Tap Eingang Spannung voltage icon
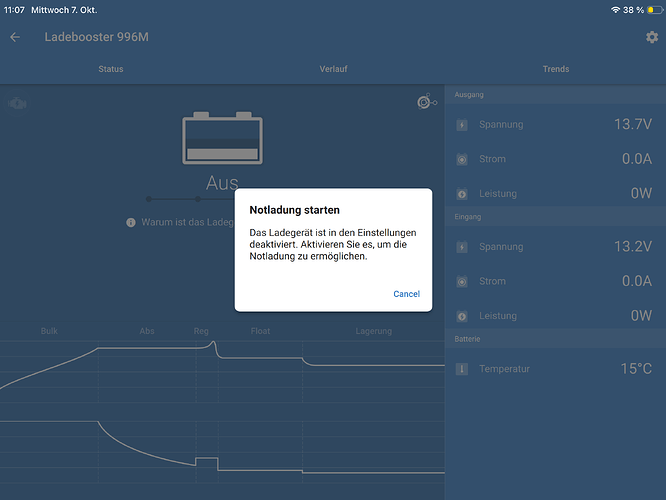666x500 pixels. (462, 247)
